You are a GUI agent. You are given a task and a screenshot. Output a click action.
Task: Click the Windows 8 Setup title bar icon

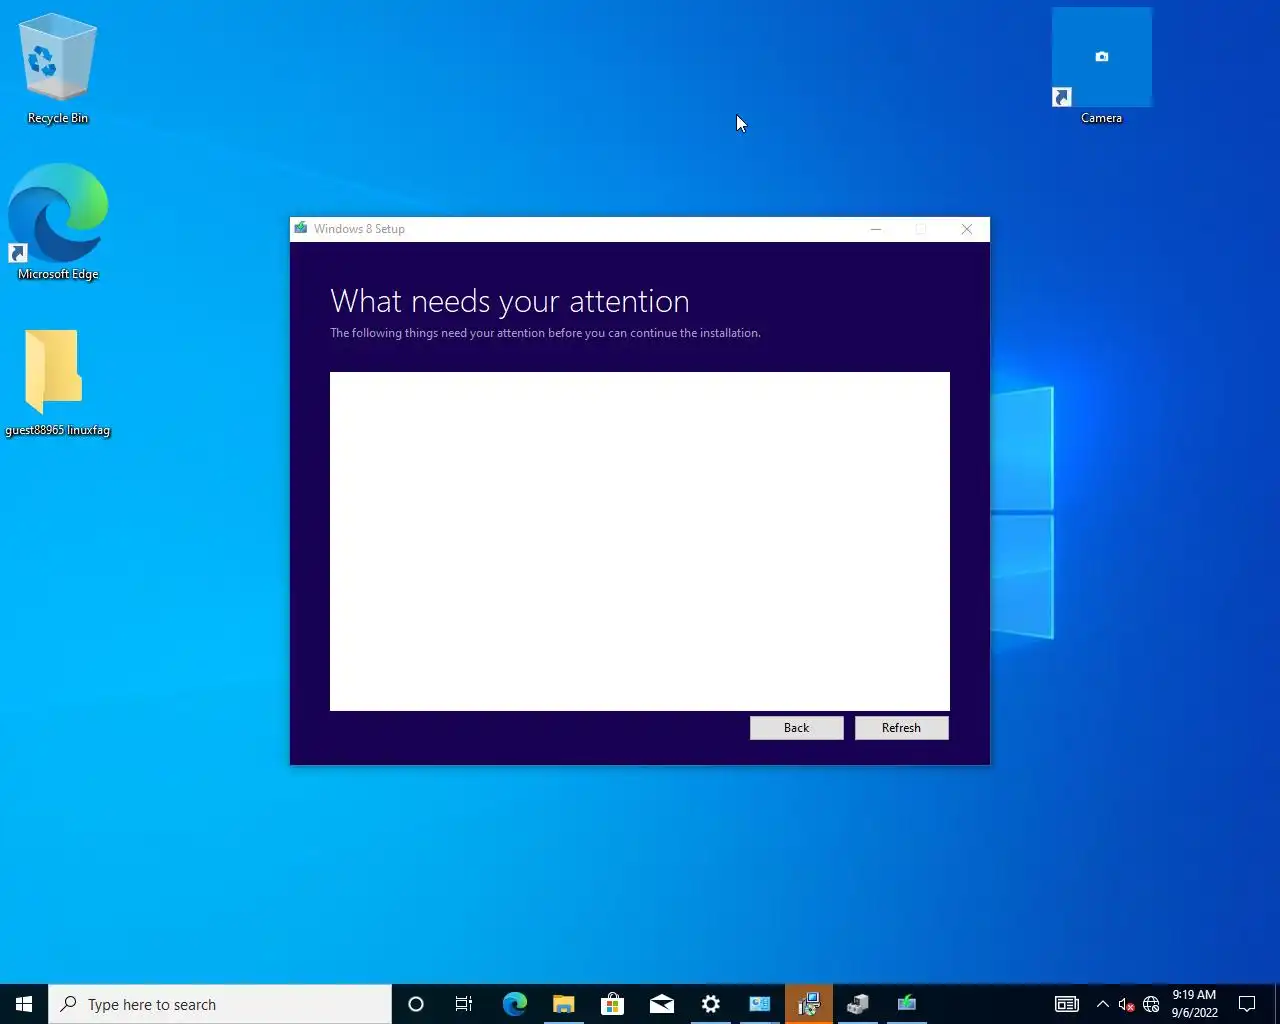click(x=301, y=229)
